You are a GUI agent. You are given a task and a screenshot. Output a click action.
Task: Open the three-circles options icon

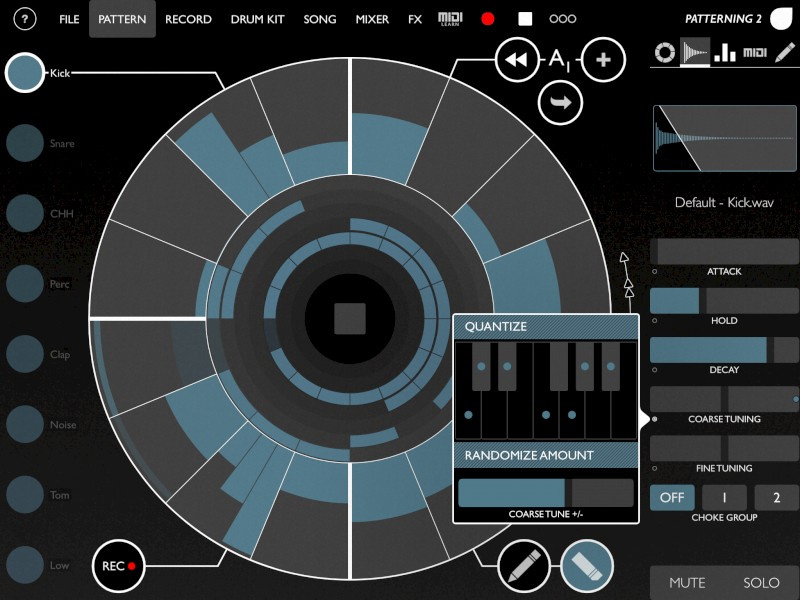[x=563, y=19]
